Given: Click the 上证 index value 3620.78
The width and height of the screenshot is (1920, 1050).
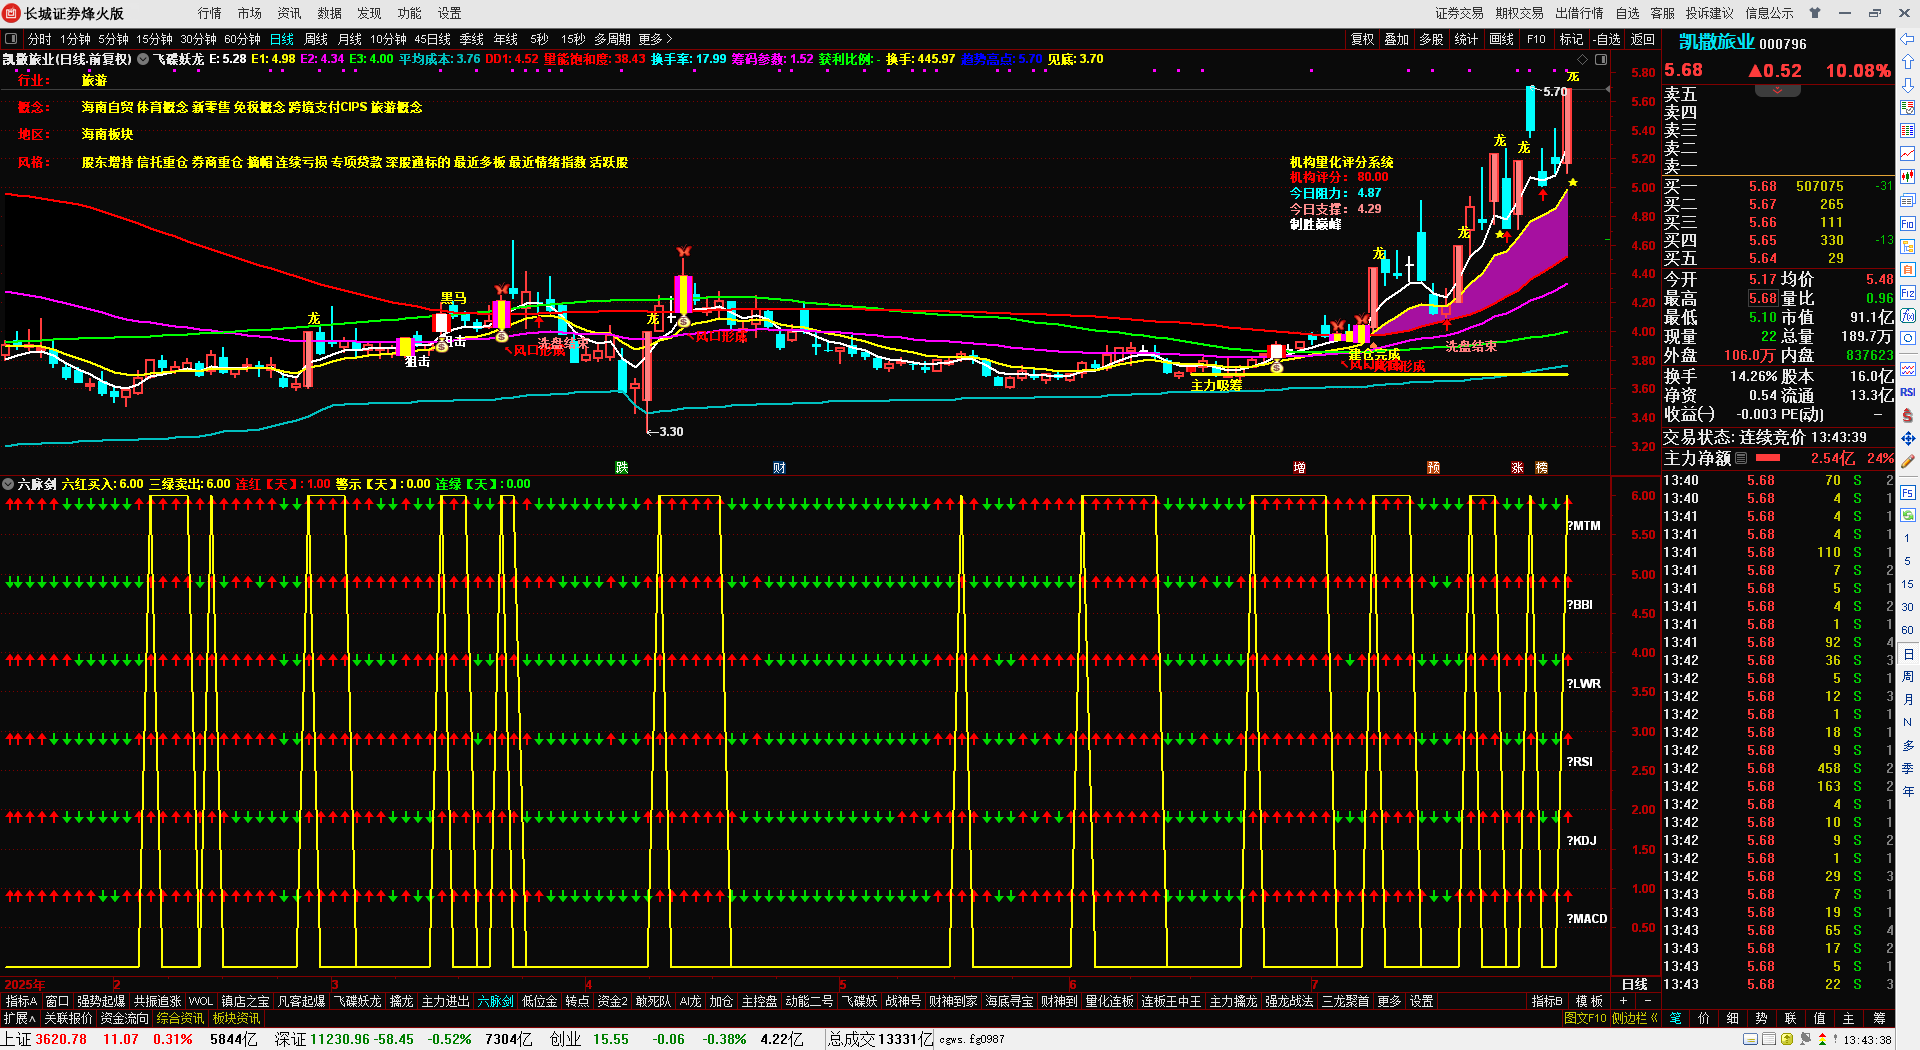Looking at the screenshot, I should [61, 1039].
